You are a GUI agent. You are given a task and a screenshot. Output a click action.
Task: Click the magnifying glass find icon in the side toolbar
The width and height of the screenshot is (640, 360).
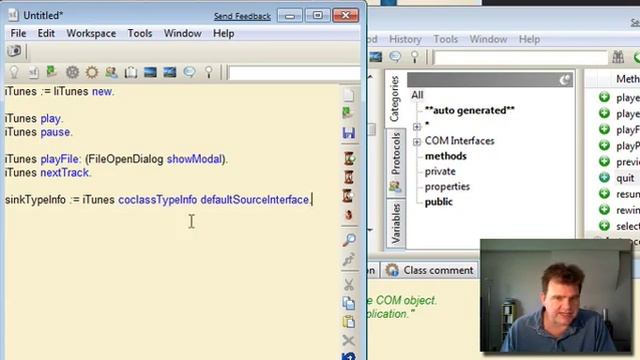pyautogui.click(x=349, y=239)
